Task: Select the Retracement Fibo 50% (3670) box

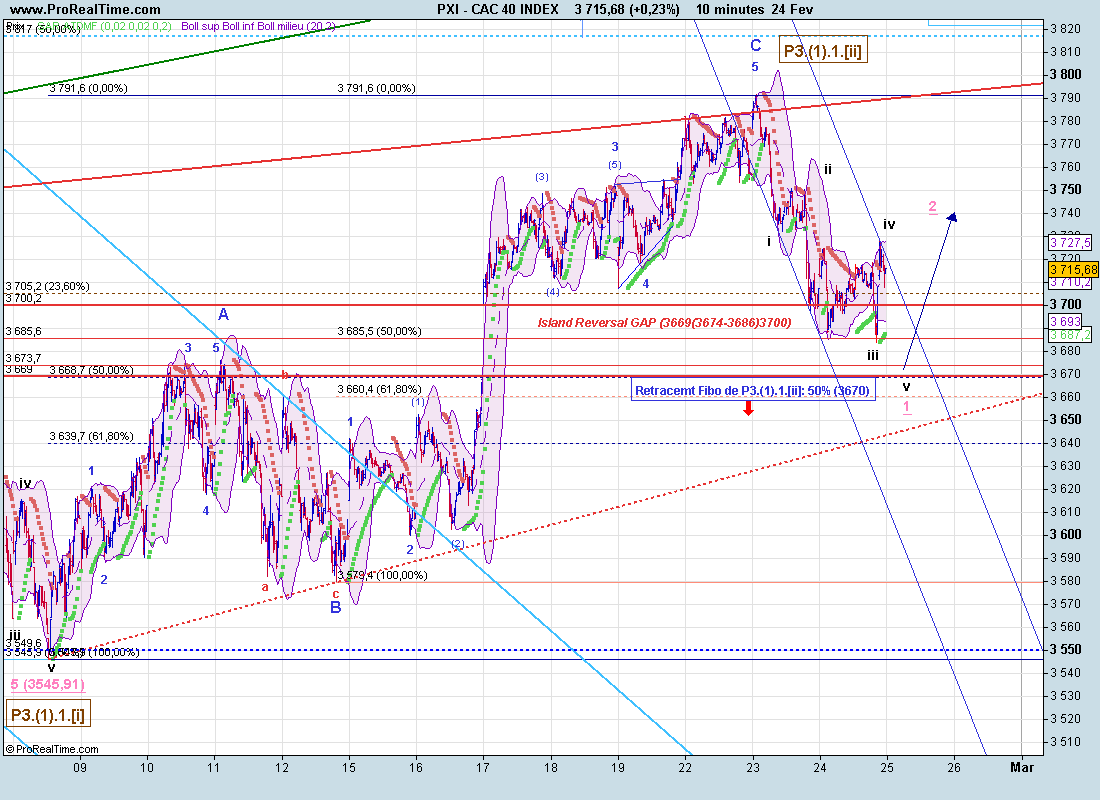Action: 753,391
